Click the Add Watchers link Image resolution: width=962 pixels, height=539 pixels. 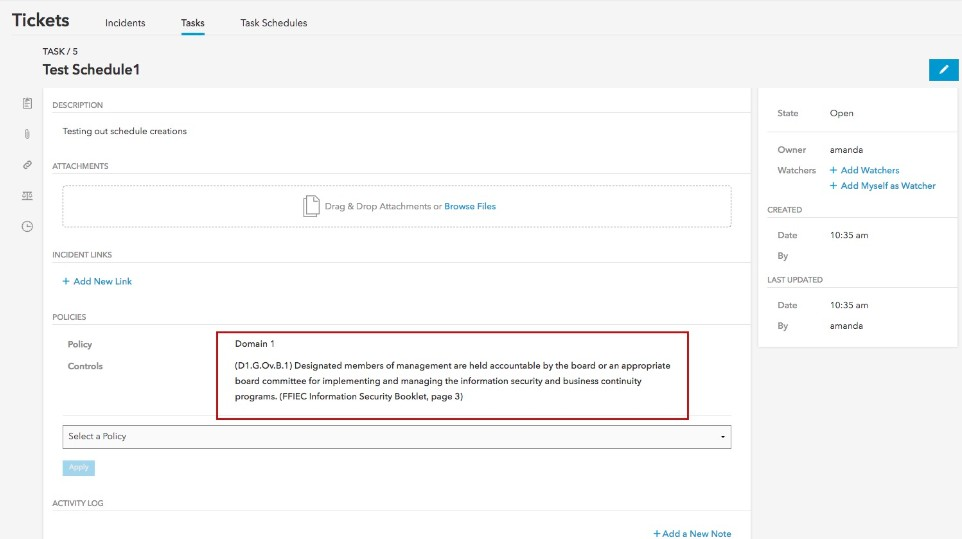864,171
